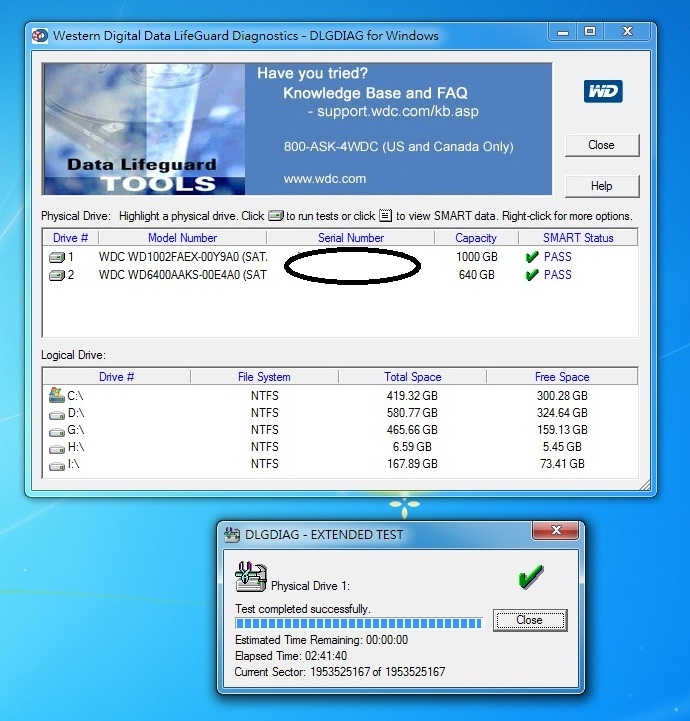Select physical drive 2 disk icon
The height and width of the screenshot is (721, 690).
click(57, 275)
